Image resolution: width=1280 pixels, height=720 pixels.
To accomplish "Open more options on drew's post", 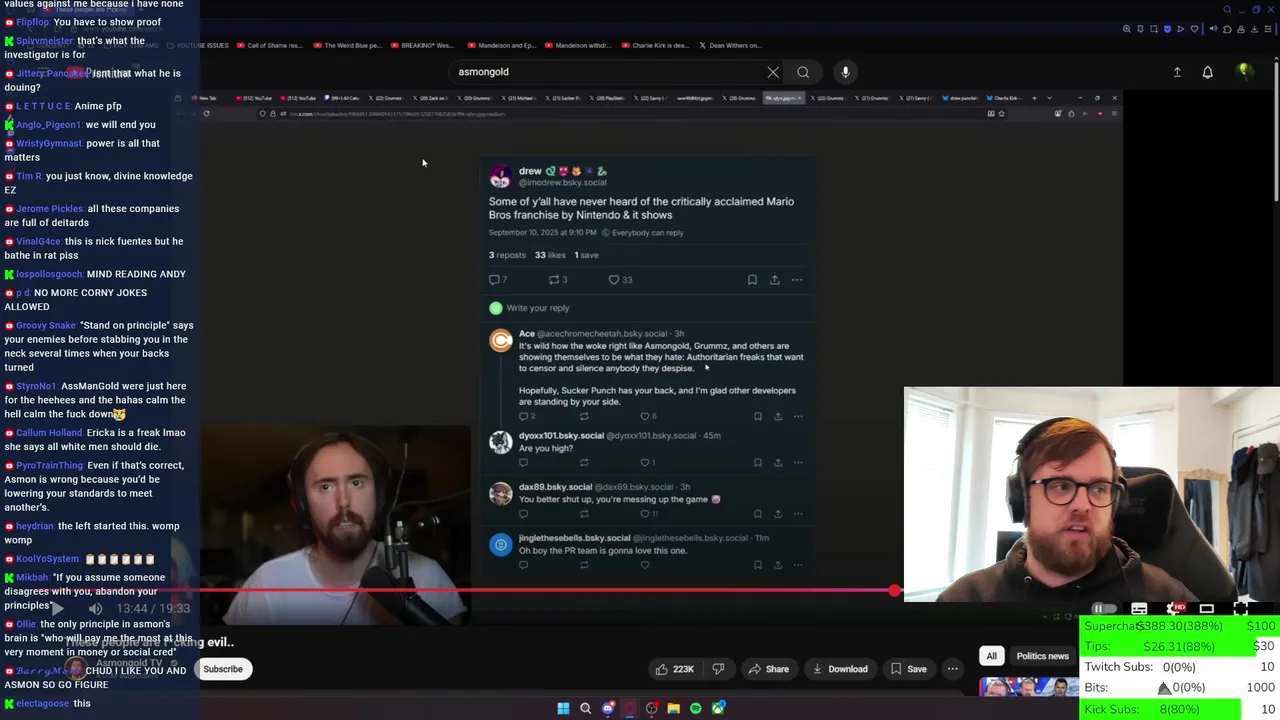I will (x=797, y=280).
